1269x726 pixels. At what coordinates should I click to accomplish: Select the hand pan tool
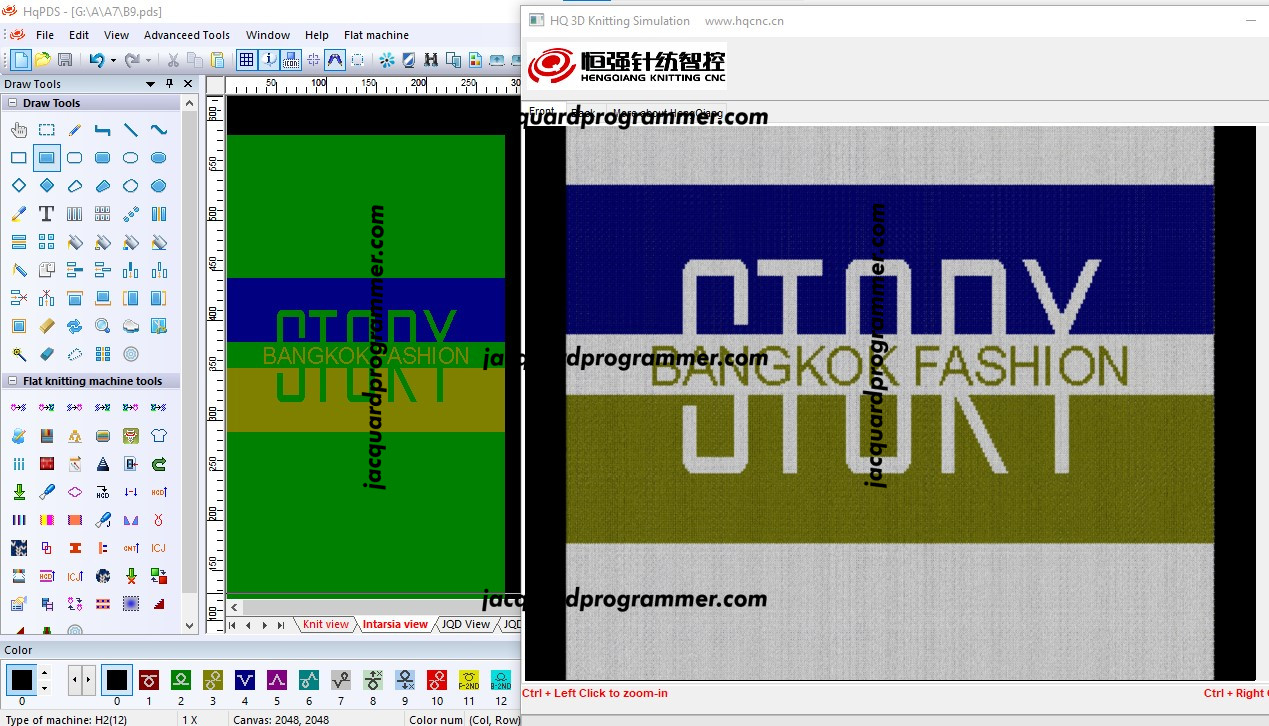tap(19, 130)
